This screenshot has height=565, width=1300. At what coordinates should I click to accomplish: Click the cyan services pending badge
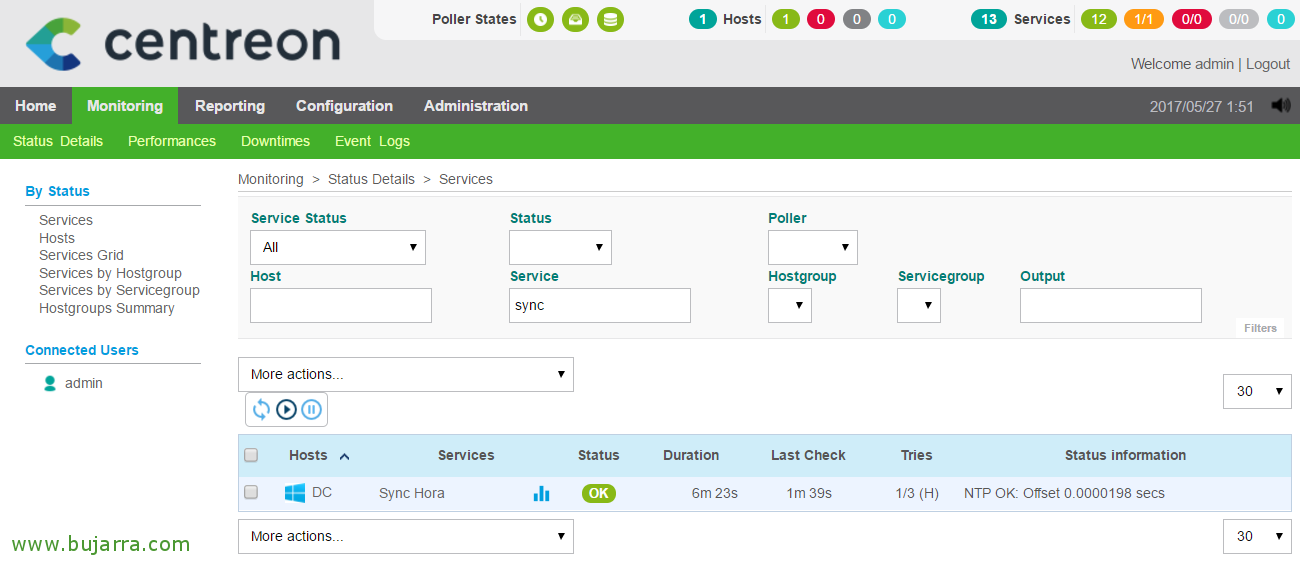coord(1280,19)
